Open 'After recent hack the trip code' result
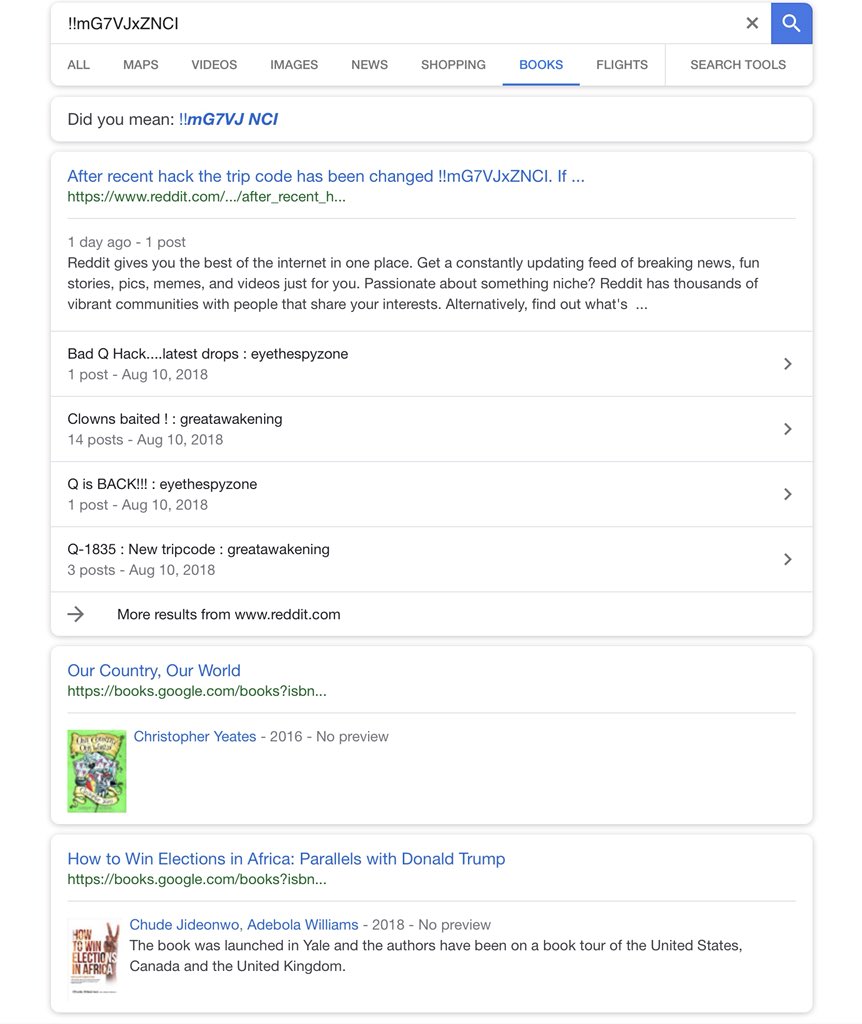The width and height of the screenshot is (862, 1024). pyautogui.click(x=326, y=176)
